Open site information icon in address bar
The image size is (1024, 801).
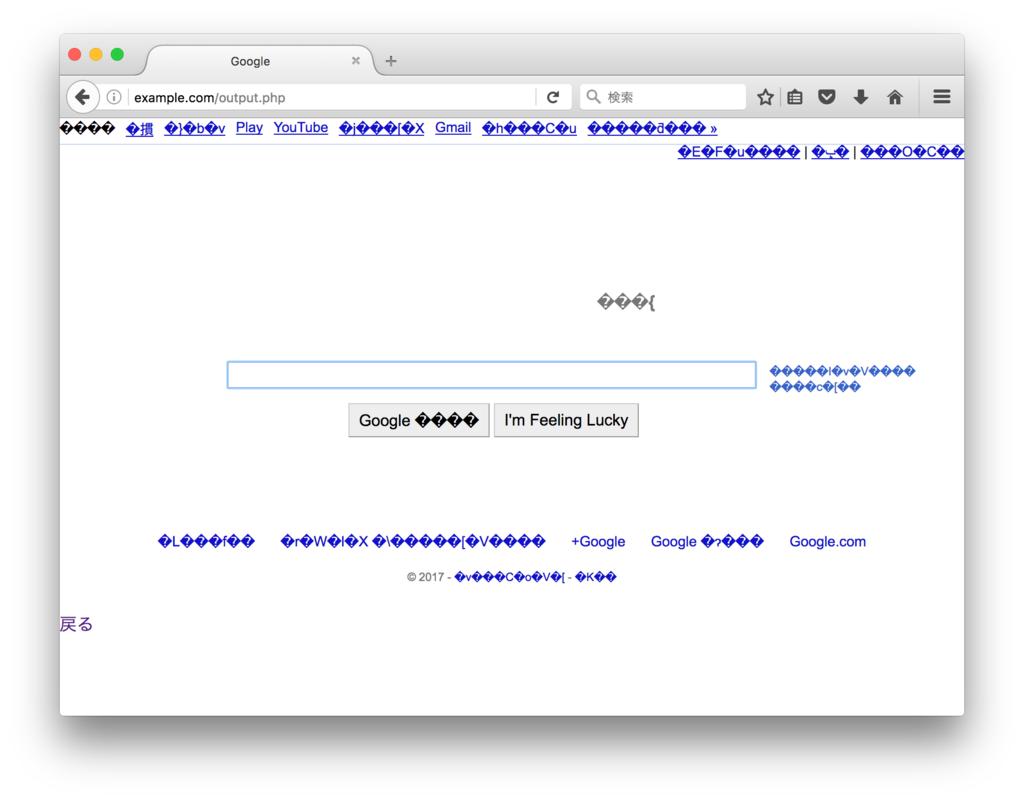pyautogui.click(x=114, y=97)
